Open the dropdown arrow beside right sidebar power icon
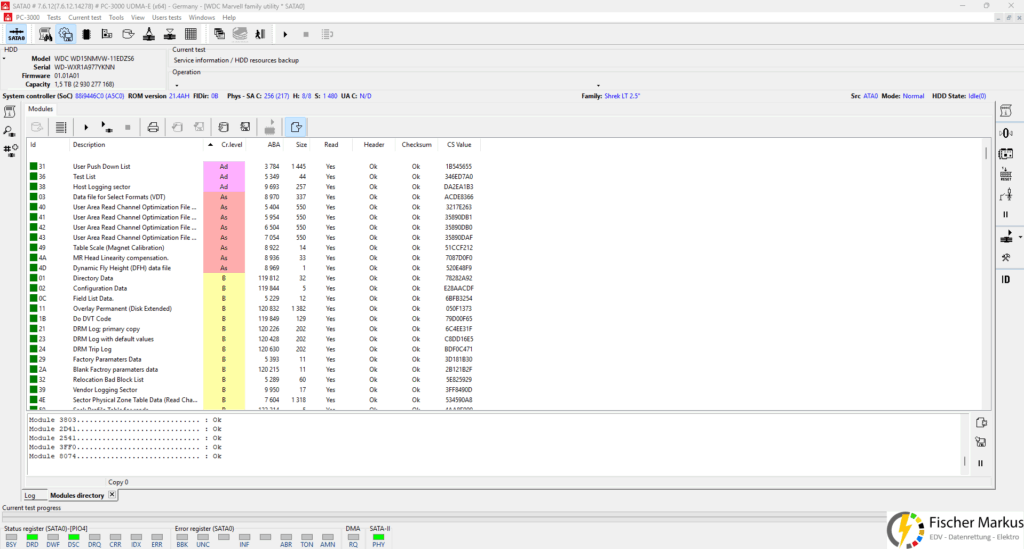 coord(1019,237)
